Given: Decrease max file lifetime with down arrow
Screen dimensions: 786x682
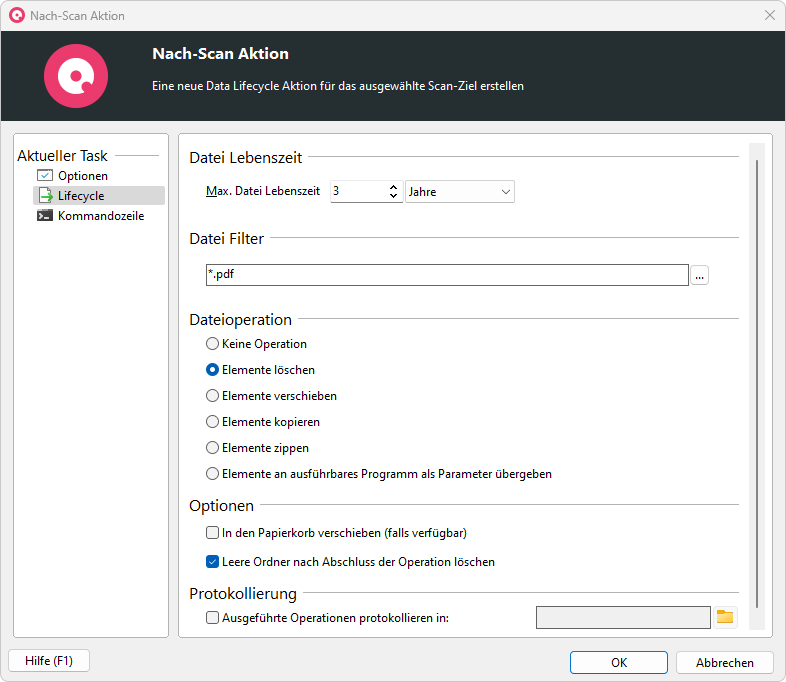Looking at the screenshot, I should click(x=394, y=195).
